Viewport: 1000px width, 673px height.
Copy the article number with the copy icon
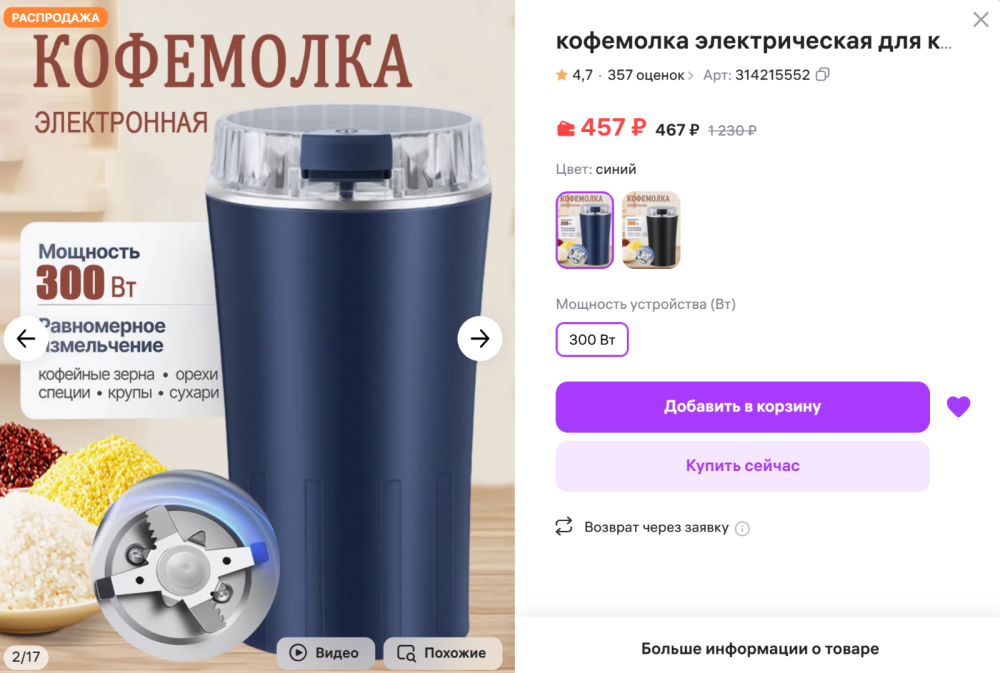coord(823,75)
